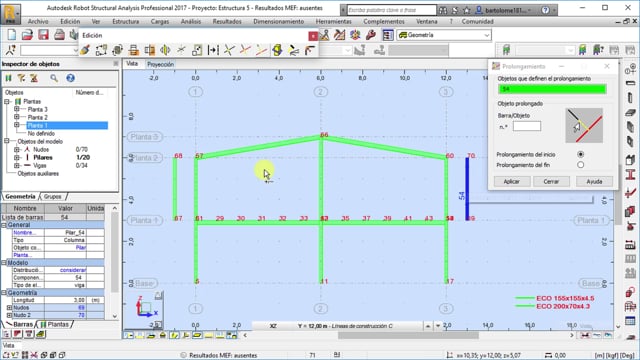Image resolution: width=640 pixels, height=360 pixels.
Task: Open the Resultados menu
Action: click(227, 21)
